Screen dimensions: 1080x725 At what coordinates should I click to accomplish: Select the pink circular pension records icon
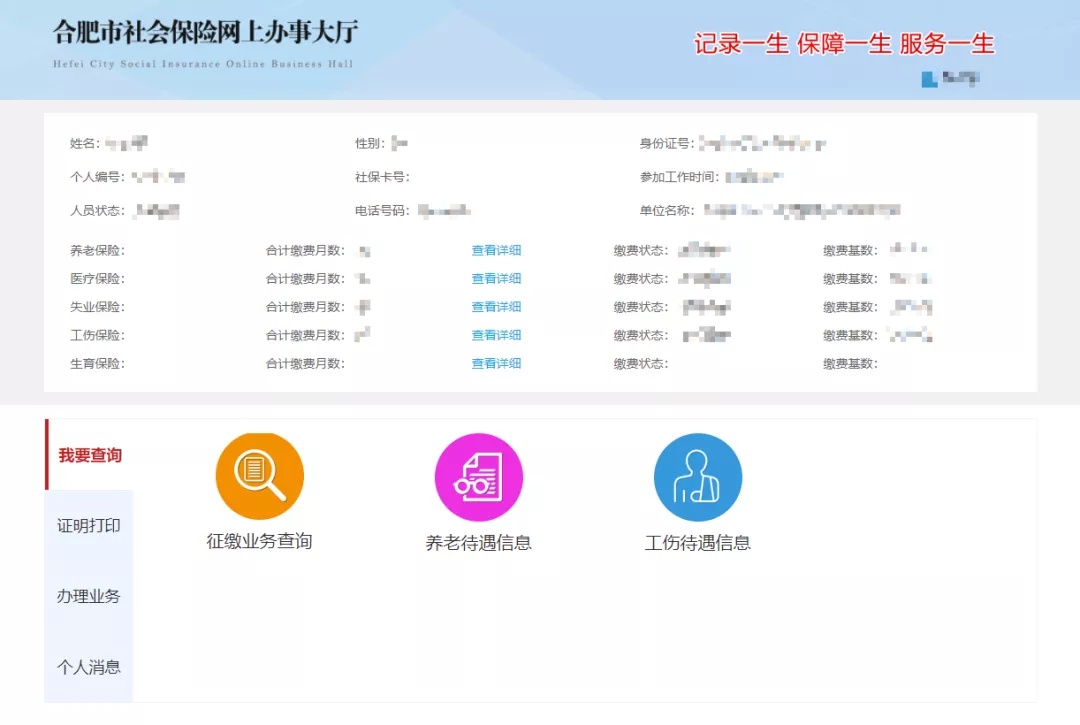point(478,477)
